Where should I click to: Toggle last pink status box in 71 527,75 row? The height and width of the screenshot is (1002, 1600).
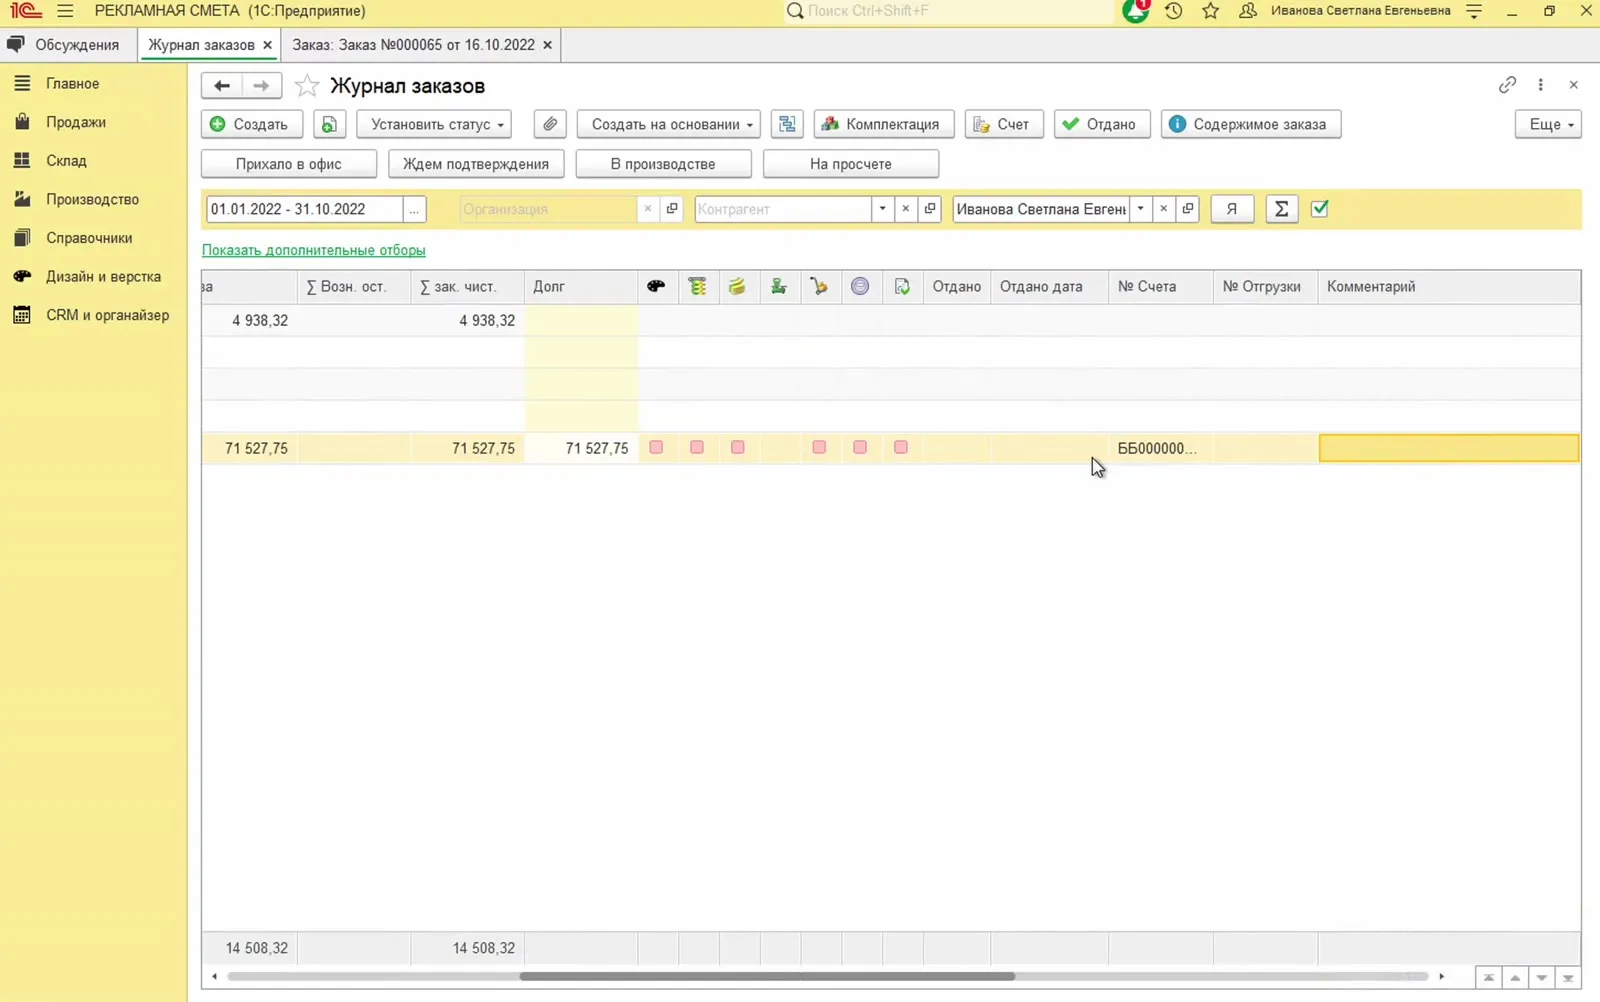pyautogui.click(x=901, y=448)
